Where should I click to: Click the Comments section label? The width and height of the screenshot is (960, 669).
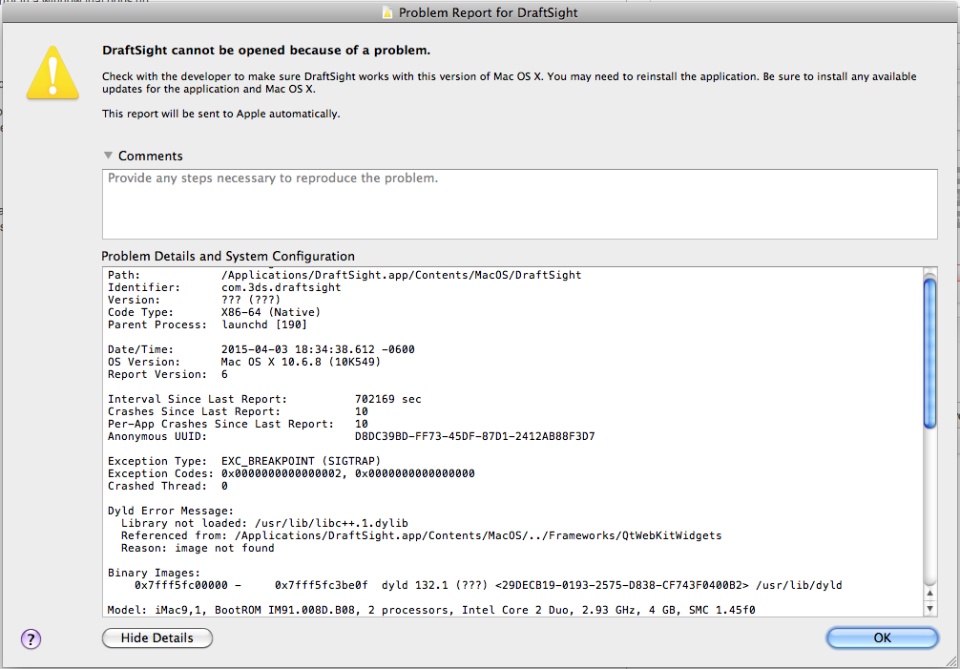pyautogui.click(x=150, y=156)
